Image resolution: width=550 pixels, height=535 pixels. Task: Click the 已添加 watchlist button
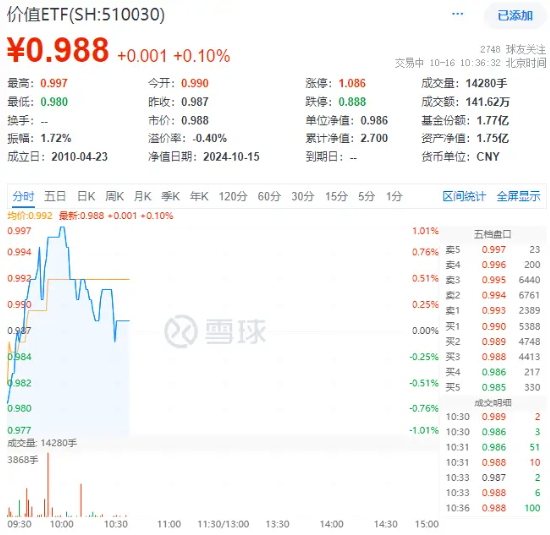515,15
